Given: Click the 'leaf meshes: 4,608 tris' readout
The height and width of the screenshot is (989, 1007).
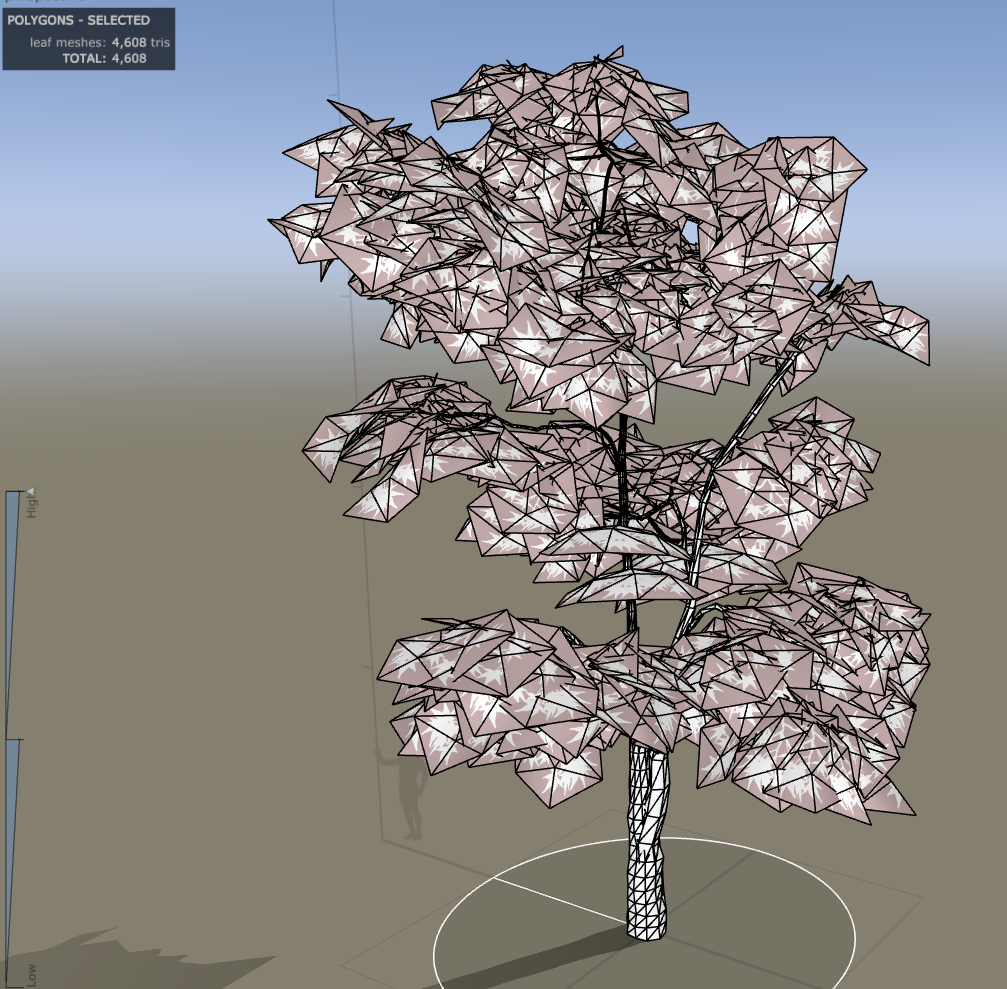Looking at the screenshot, I should pyautogui.click(x=100, y=42).
